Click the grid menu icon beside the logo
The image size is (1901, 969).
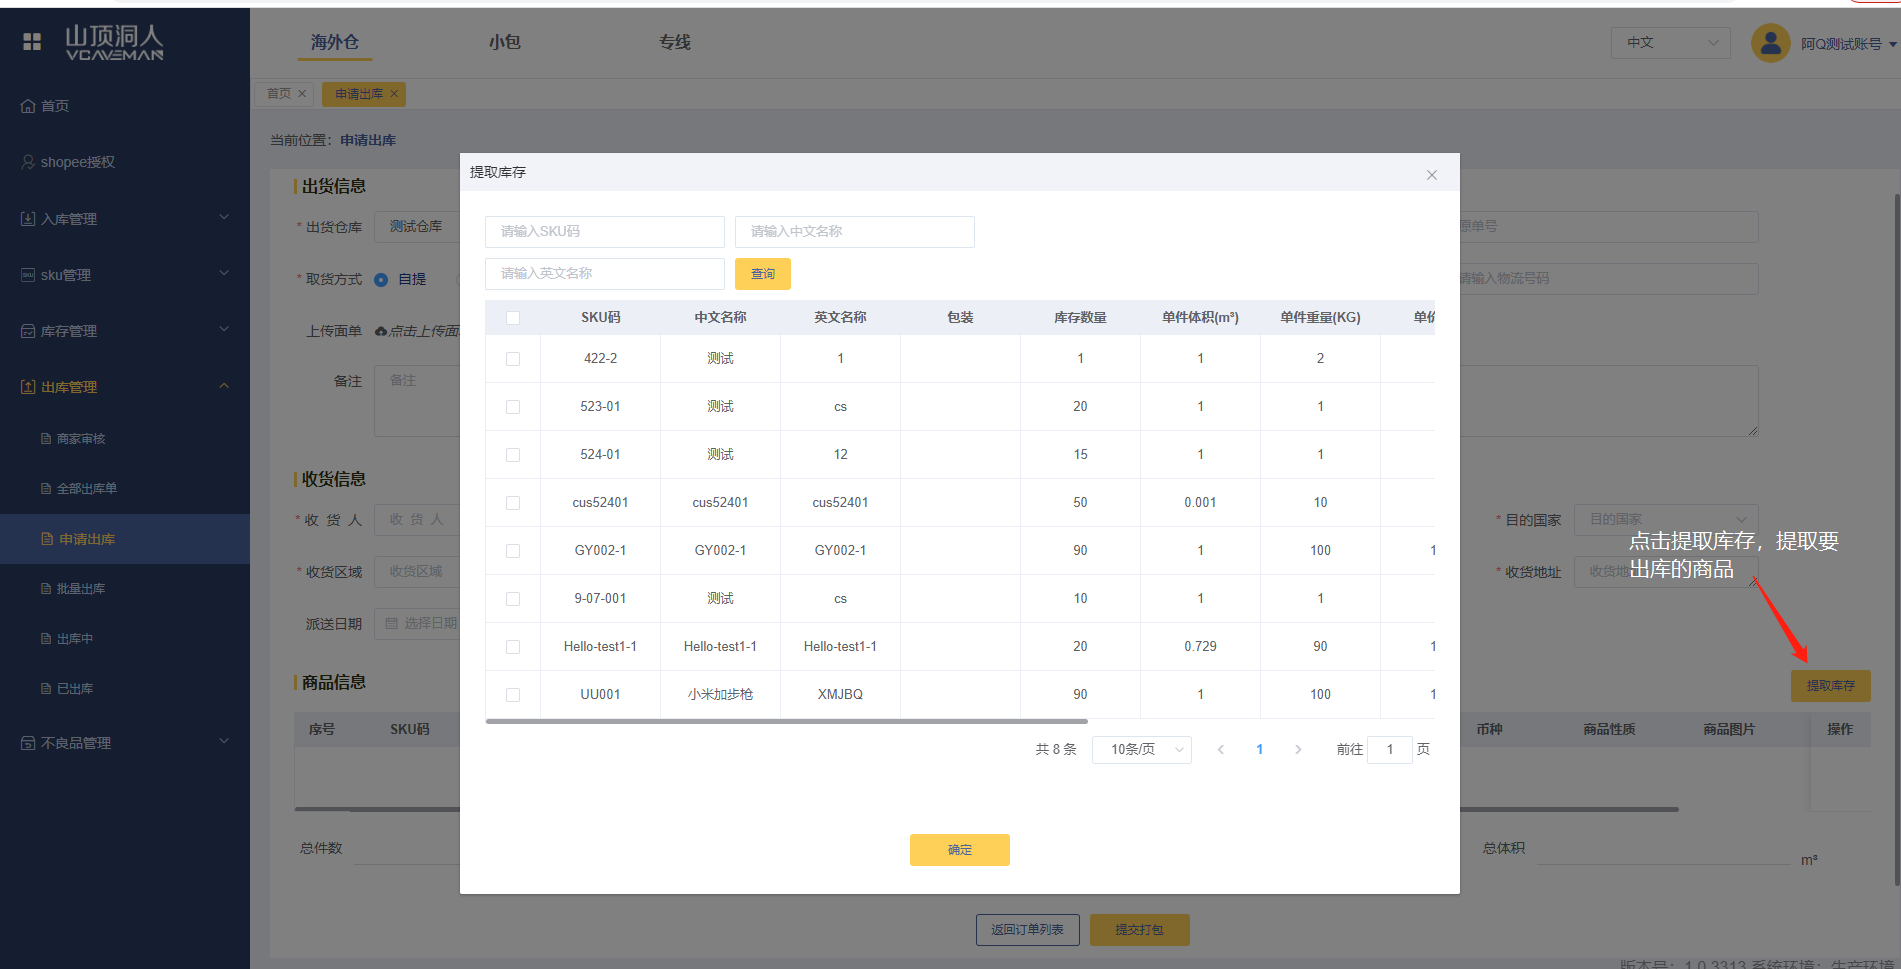coord(32,41)
